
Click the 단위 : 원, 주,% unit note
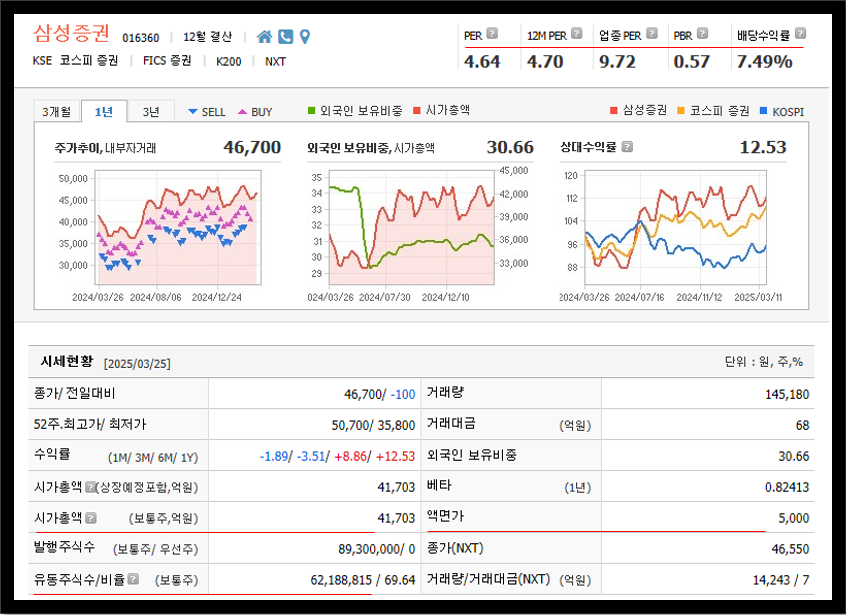(x=764, y=362)
